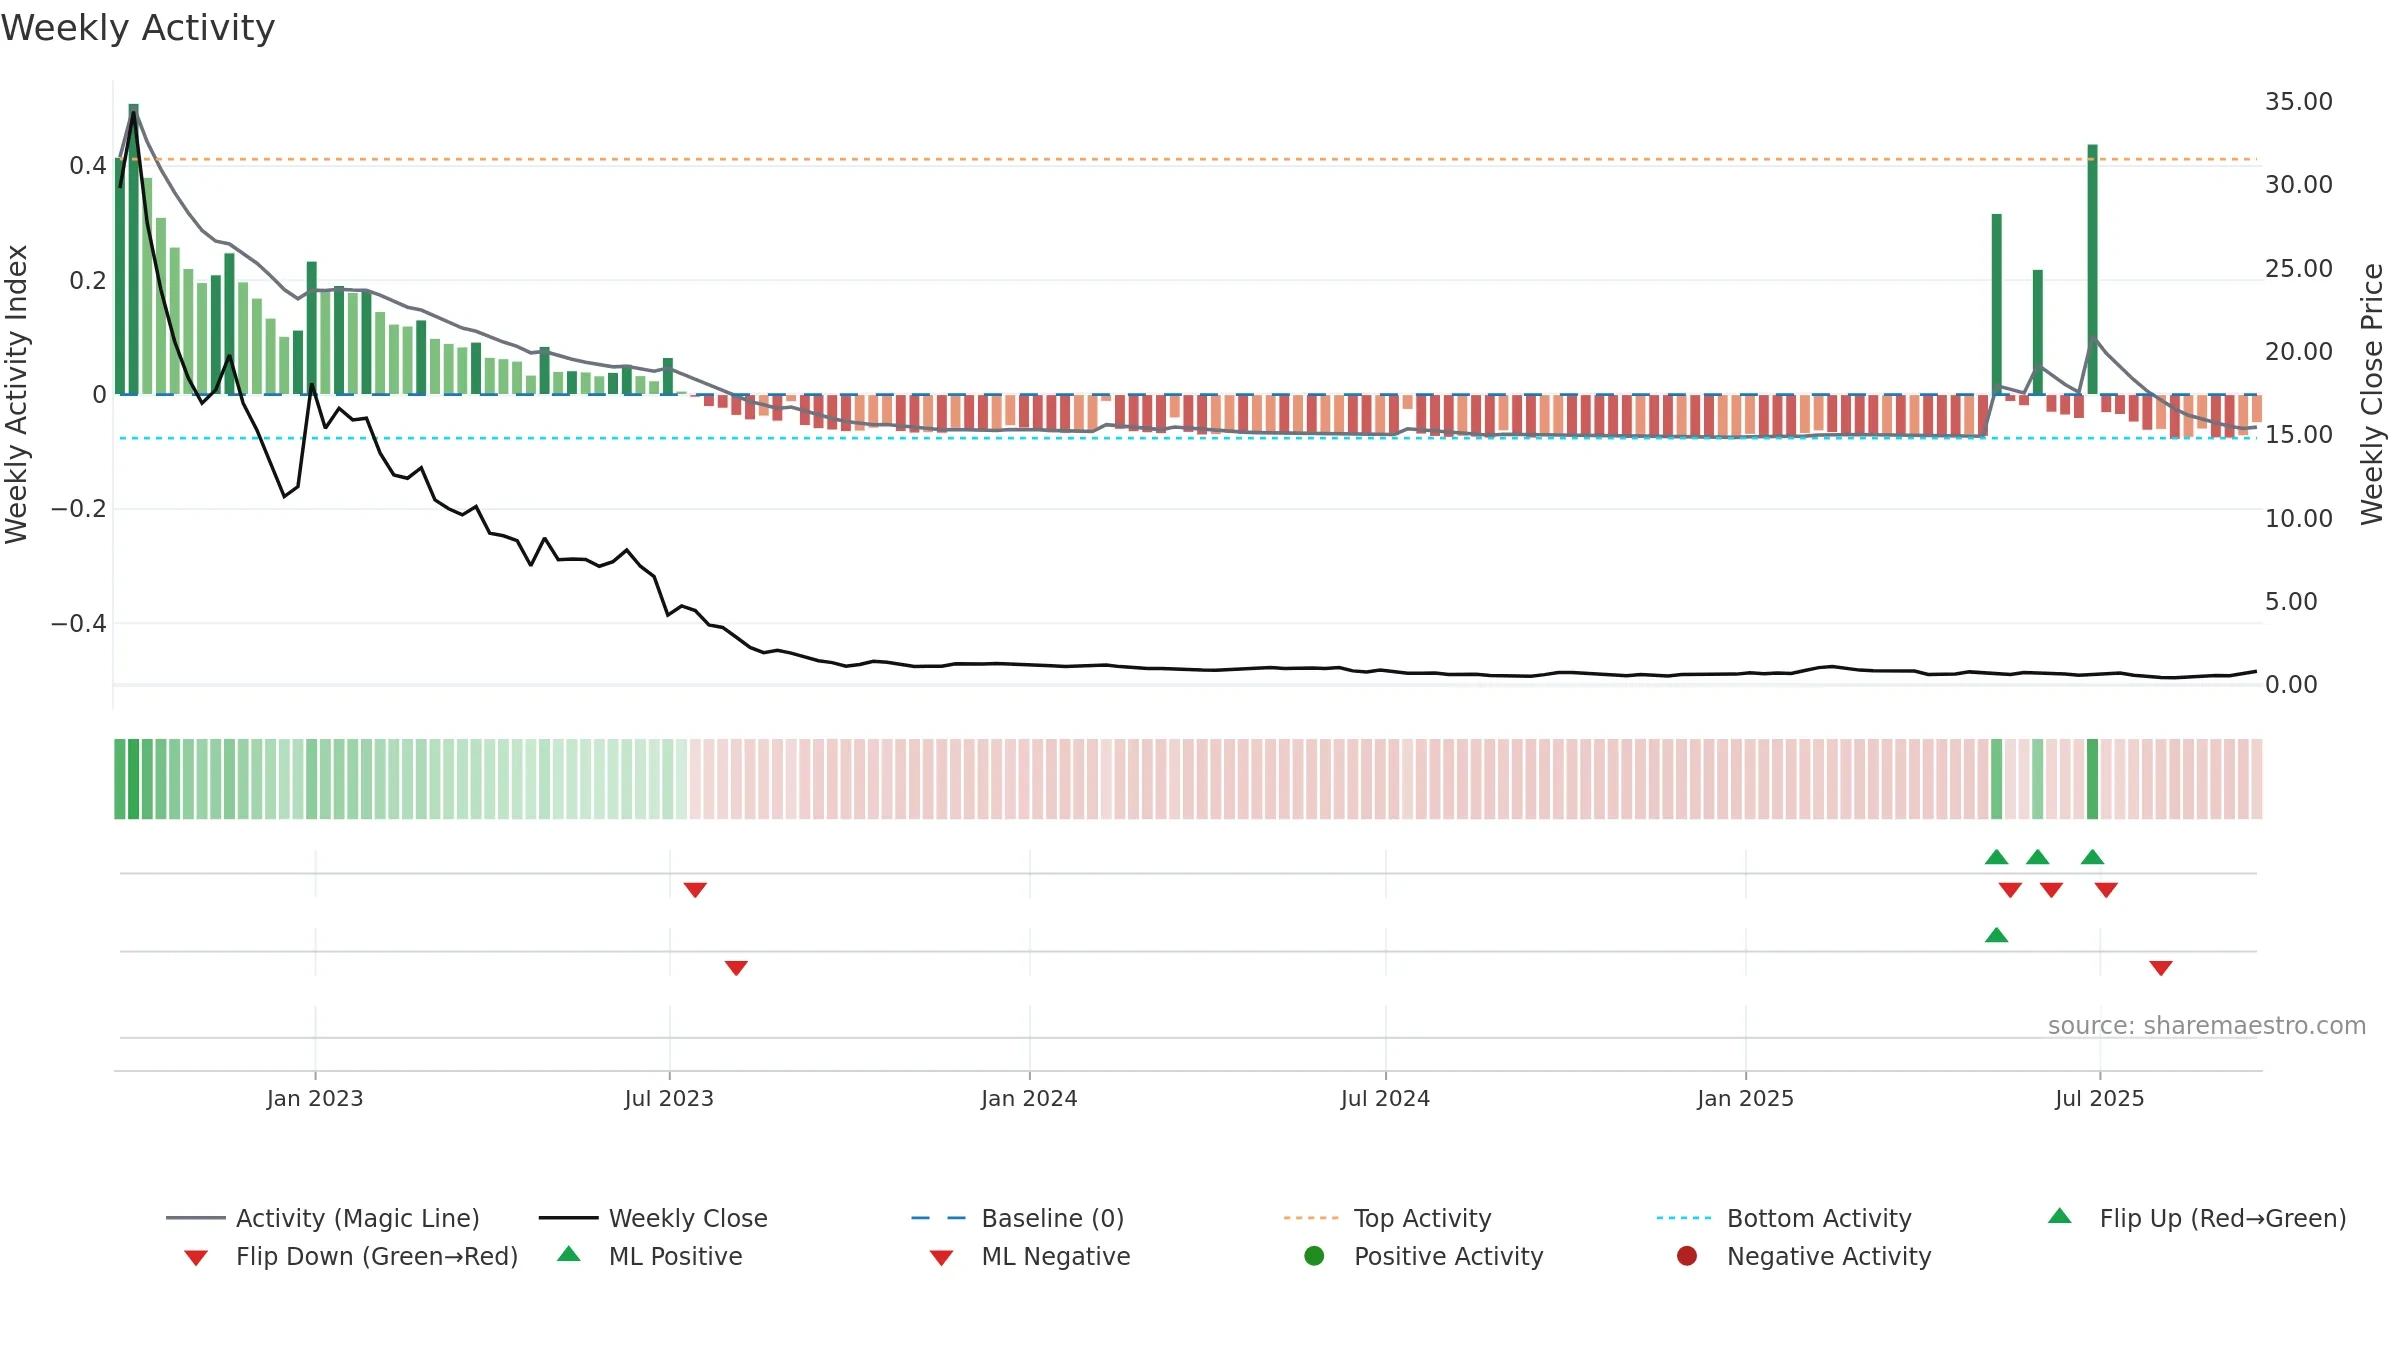Click the ML Negative marker after Jul 2025
The width and height of the screenshot is (2400, 1350).
coord(2160,968)
